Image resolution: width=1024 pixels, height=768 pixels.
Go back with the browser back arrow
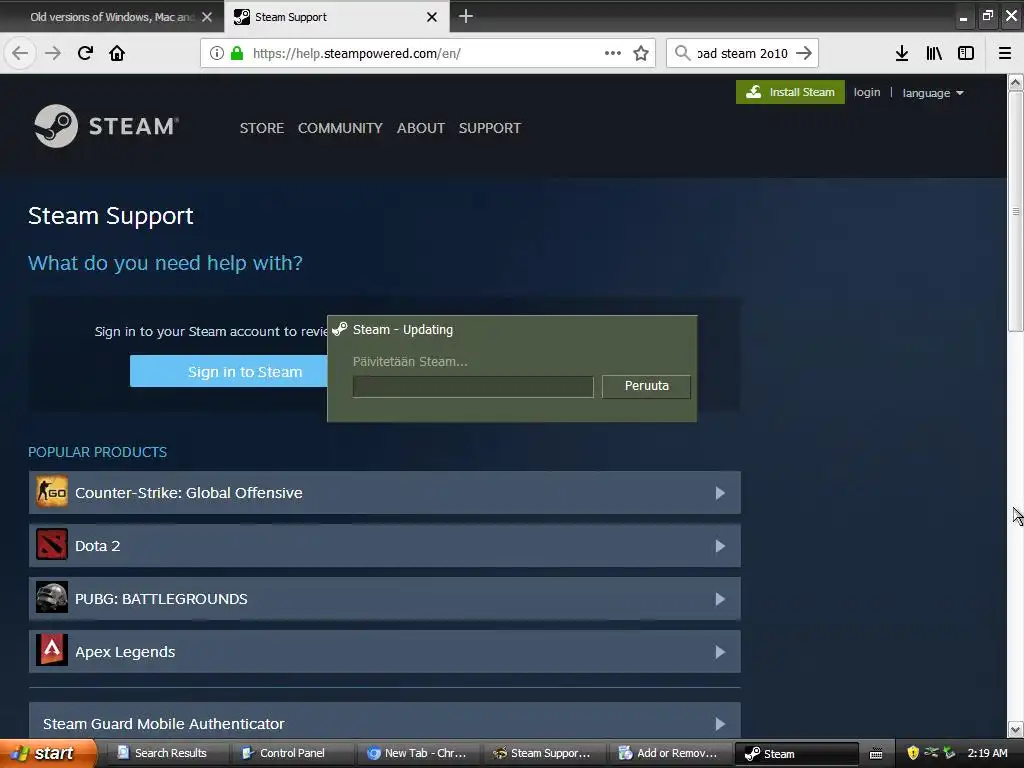tap(20, 53)
